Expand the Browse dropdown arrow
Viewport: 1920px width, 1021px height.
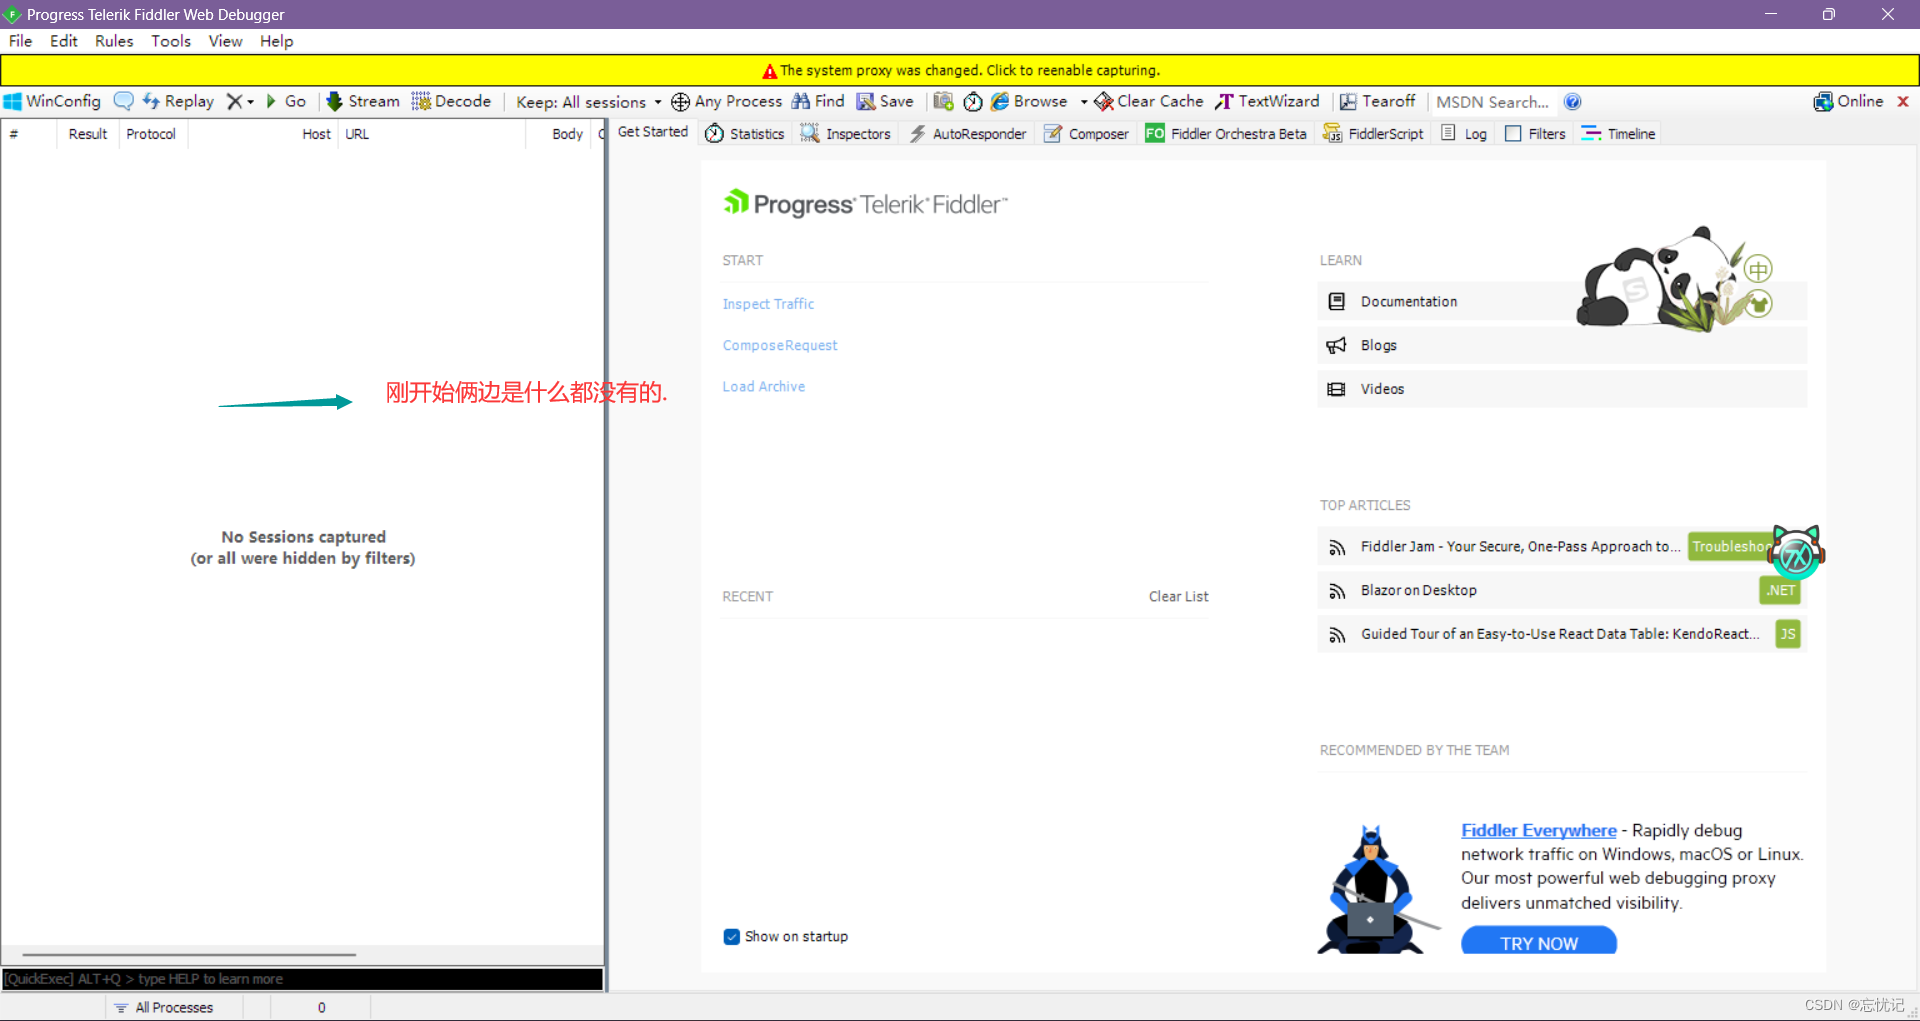click(x=1084, y=102)
